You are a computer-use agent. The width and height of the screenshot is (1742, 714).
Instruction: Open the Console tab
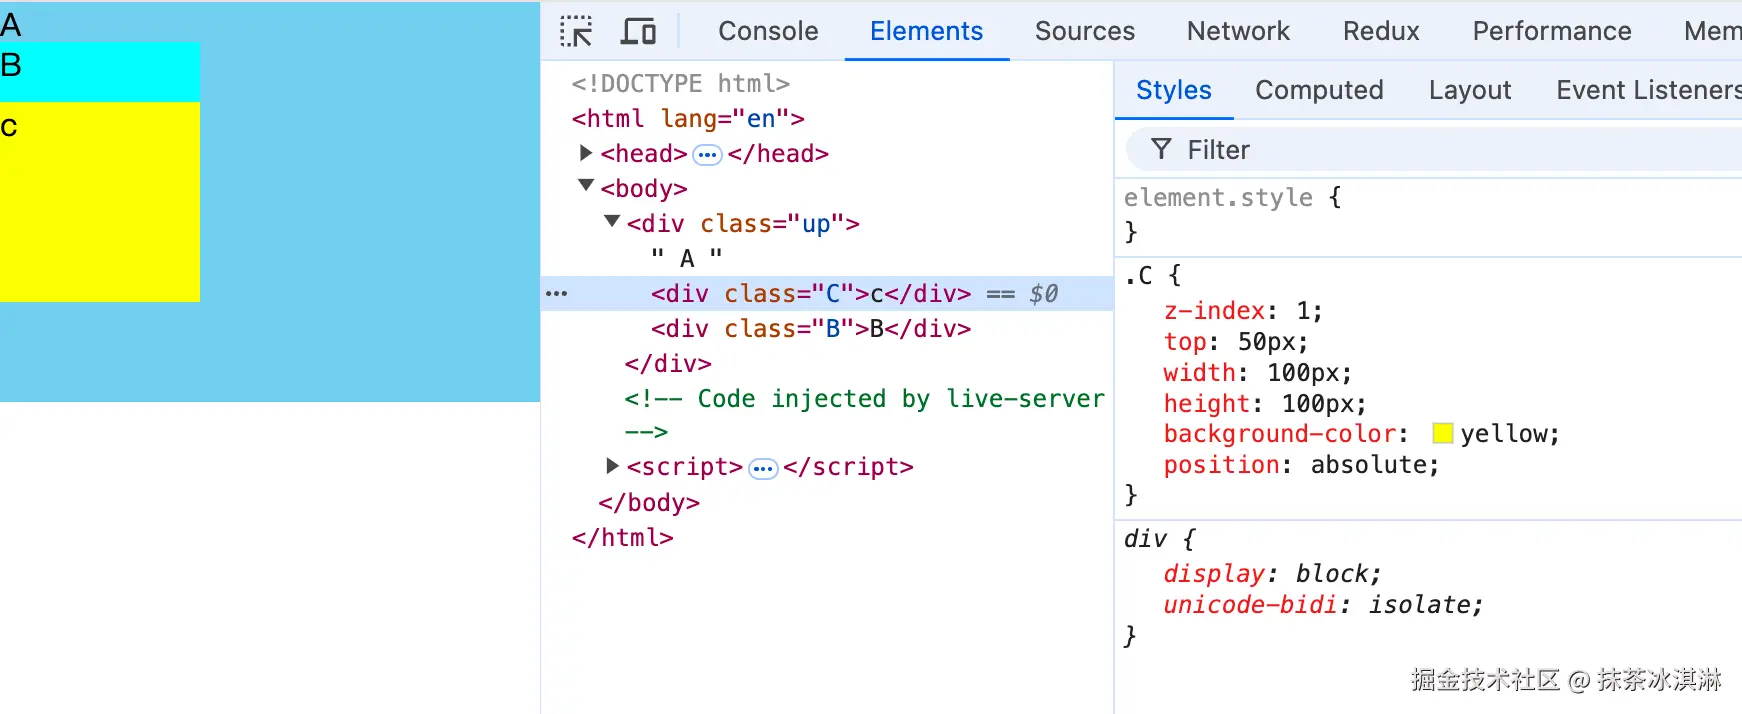[x=768, y=31]
